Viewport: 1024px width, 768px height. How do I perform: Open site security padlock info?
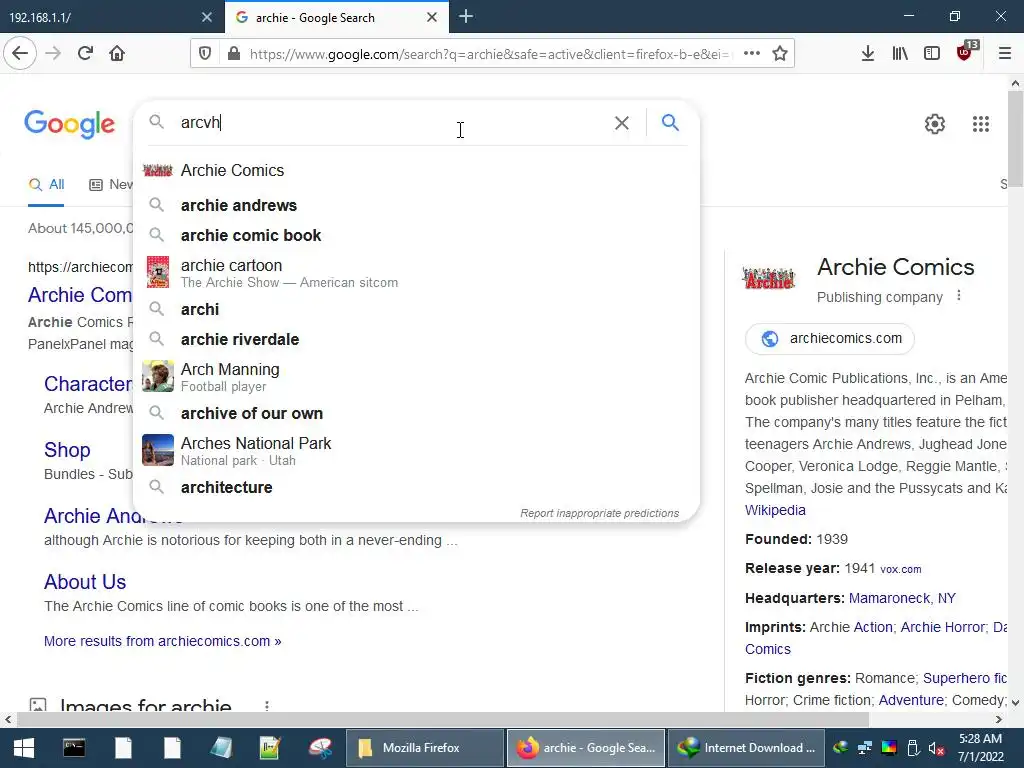[233, 54]
